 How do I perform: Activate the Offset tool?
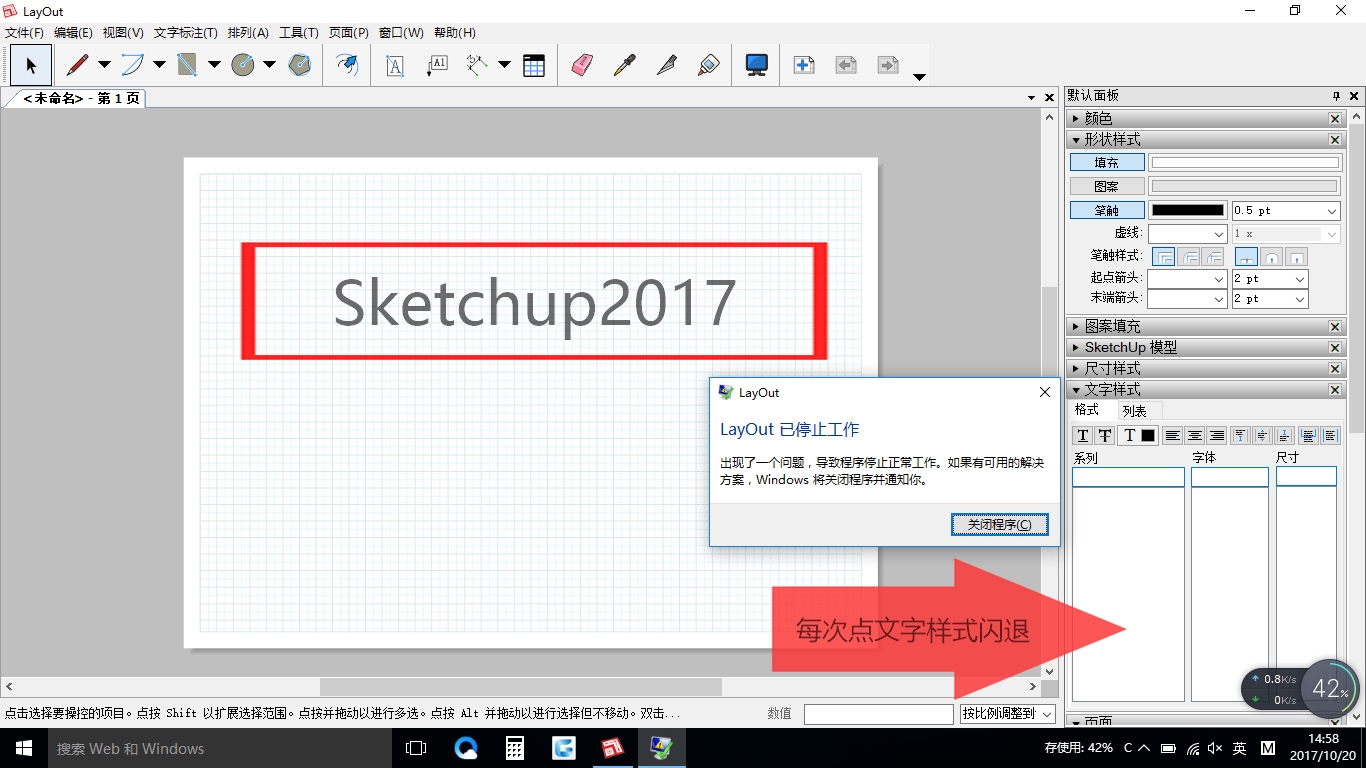347,65
